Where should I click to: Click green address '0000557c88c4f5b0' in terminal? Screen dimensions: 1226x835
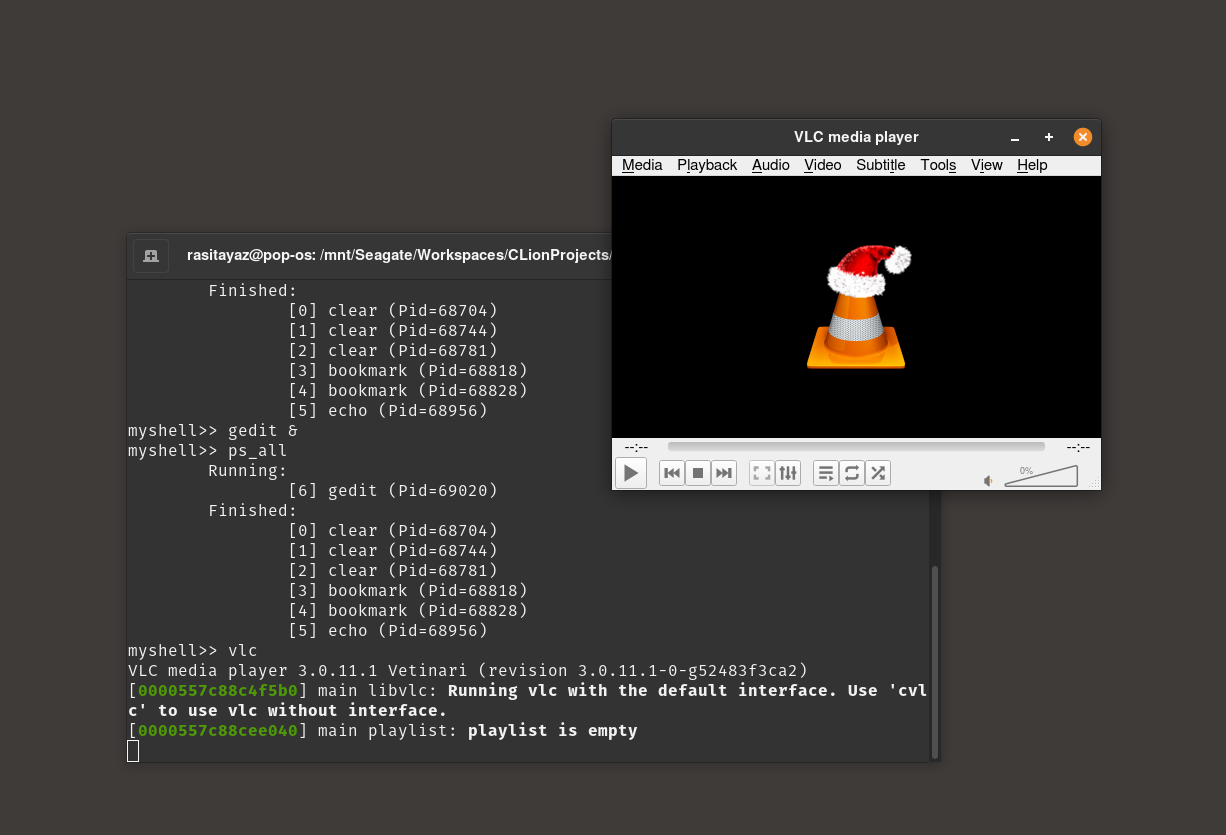tap(218, 691)
